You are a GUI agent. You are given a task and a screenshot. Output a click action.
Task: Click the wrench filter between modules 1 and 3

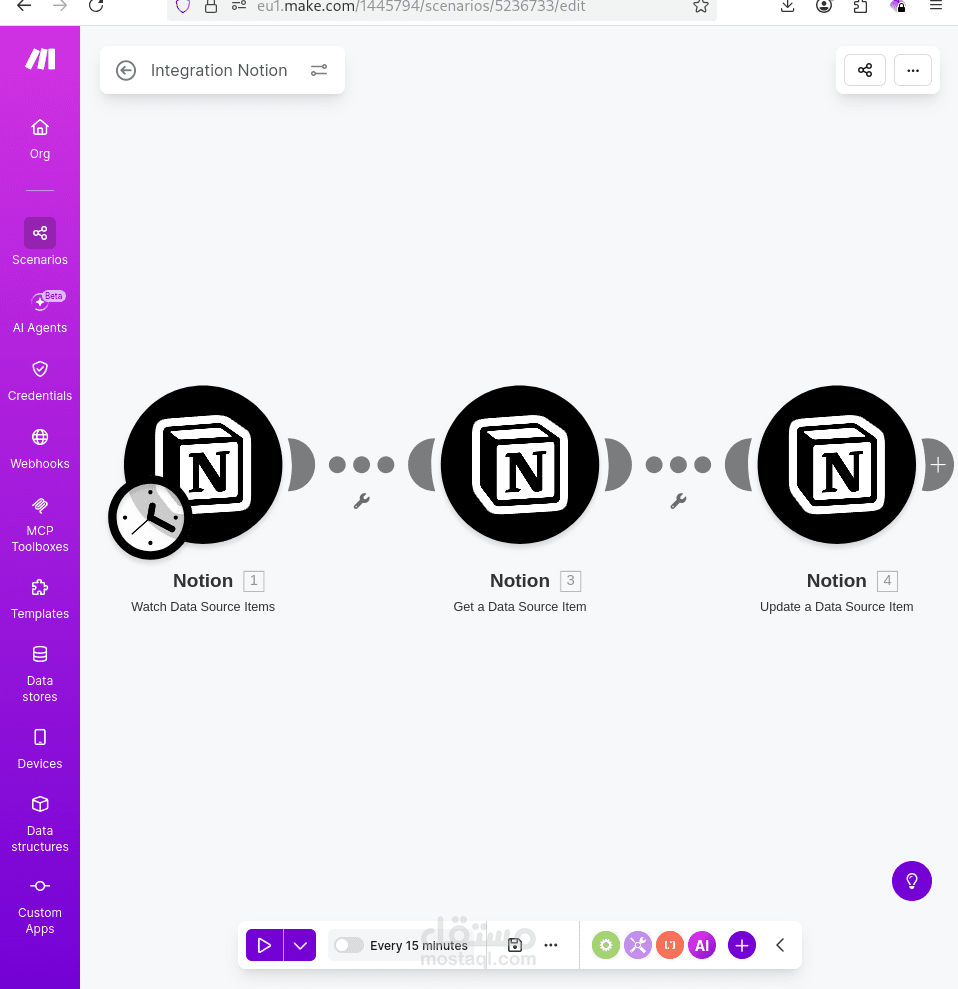coord(361,501)
